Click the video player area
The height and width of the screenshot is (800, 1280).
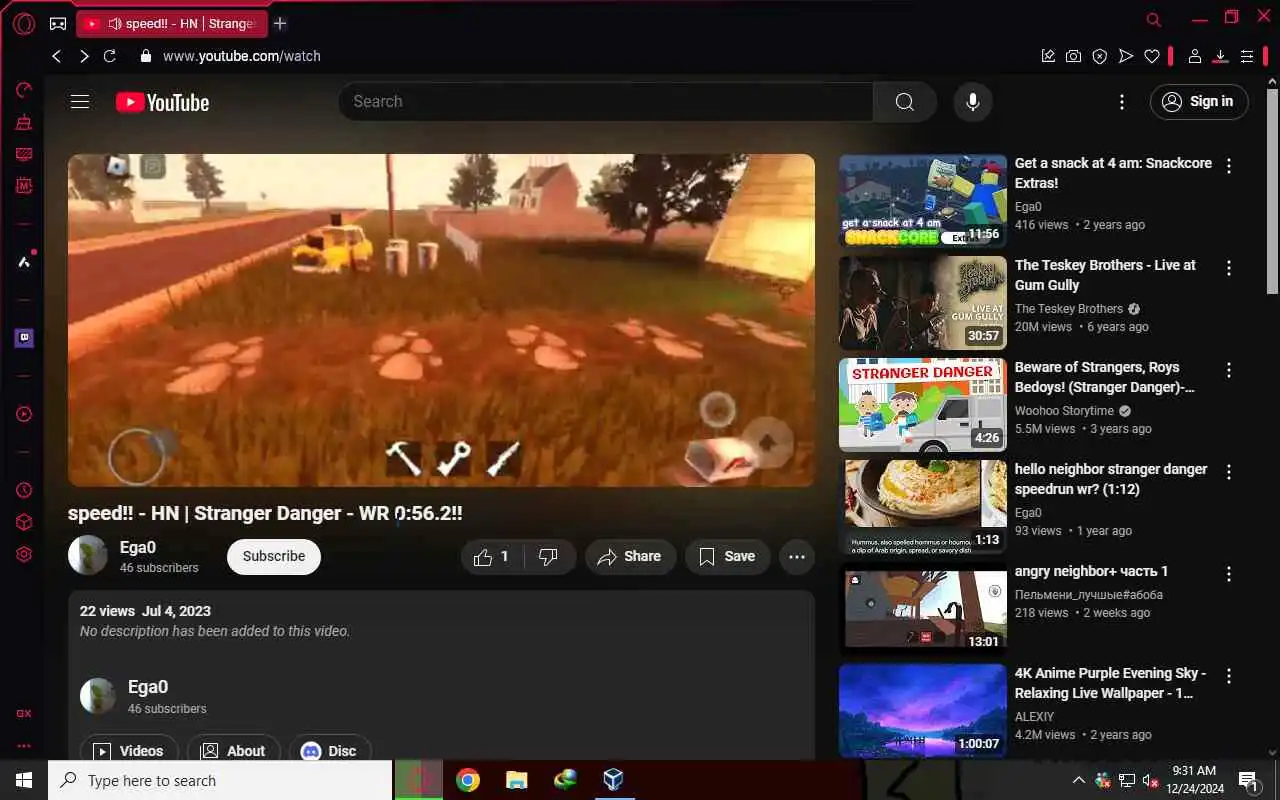pyautogui.click(x=441, y=320)
